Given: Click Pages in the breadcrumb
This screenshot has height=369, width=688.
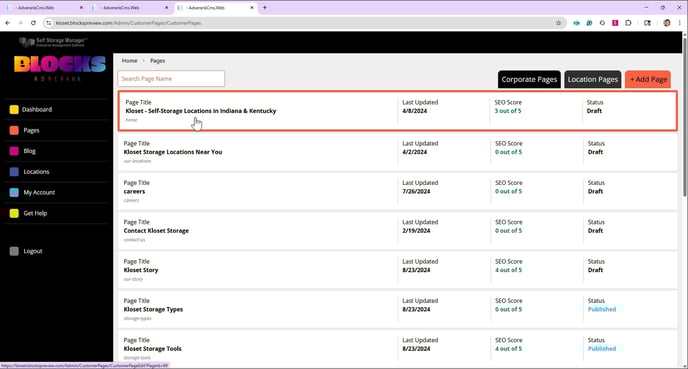Looking at the screenshot, I should click(x=158, y=61).
